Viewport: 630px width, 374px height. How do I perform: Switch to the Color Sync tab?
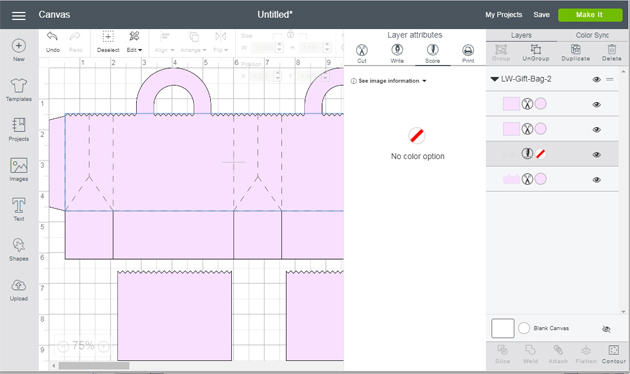[592, 35]
